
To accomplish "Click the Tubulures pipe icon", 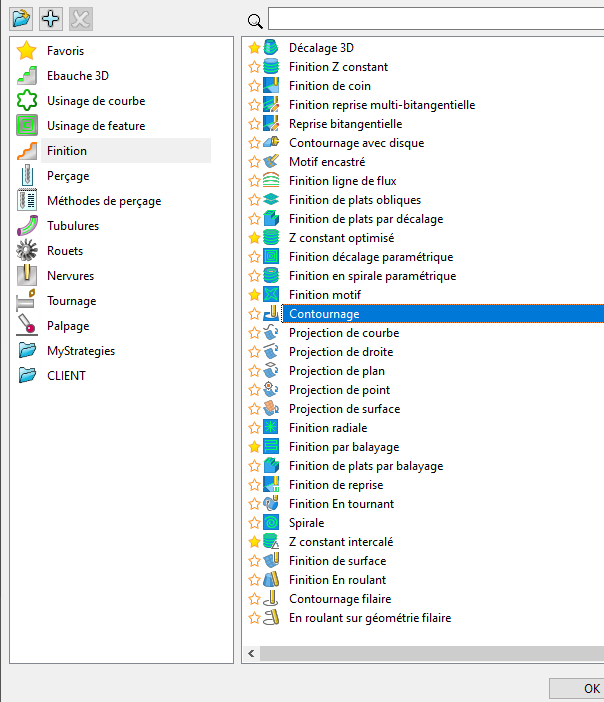I will pyautogui.click(x=28, y=226).
